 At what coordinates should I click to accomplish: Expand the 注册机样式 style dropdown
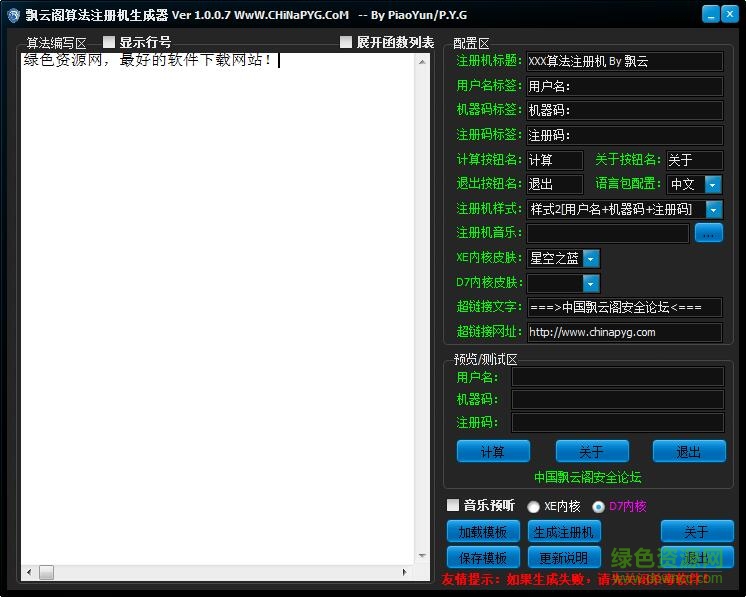pos(713,209)
